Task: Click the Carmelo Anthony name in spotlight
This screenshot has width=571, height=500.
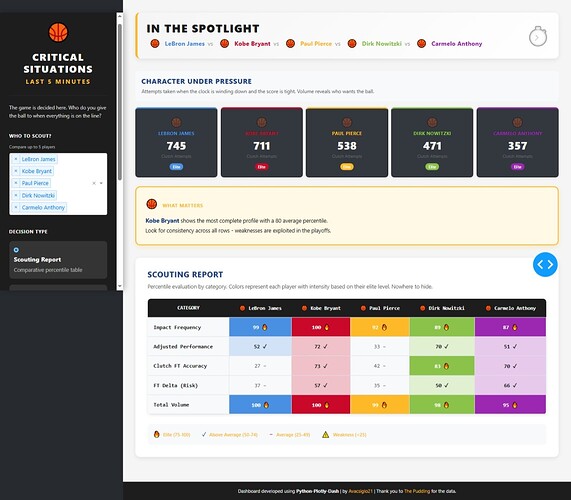Action: pyautogui.click(x=457, y=44)
